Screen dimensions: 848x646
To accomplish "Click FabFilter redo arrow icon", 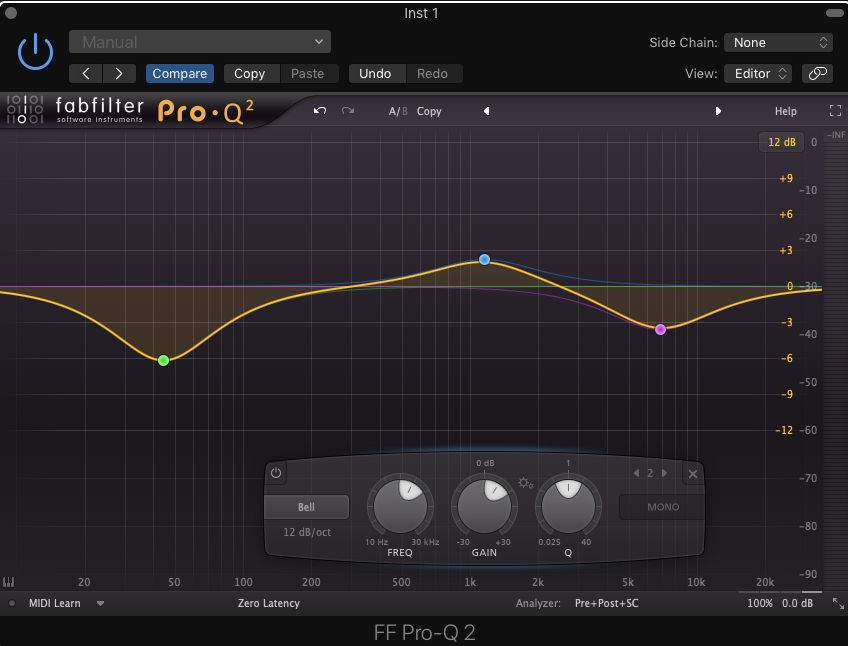I will click(348, 111).
